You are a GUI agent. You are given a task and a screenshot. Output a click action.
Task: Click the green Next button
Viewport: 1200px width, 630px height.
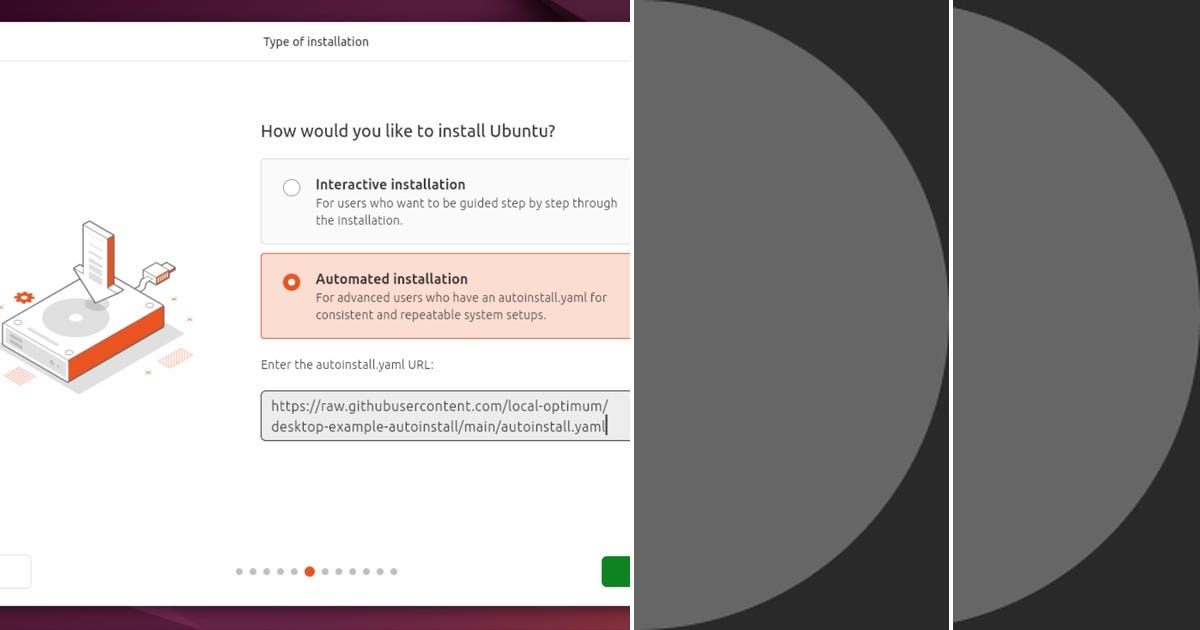tap(617, 570)
